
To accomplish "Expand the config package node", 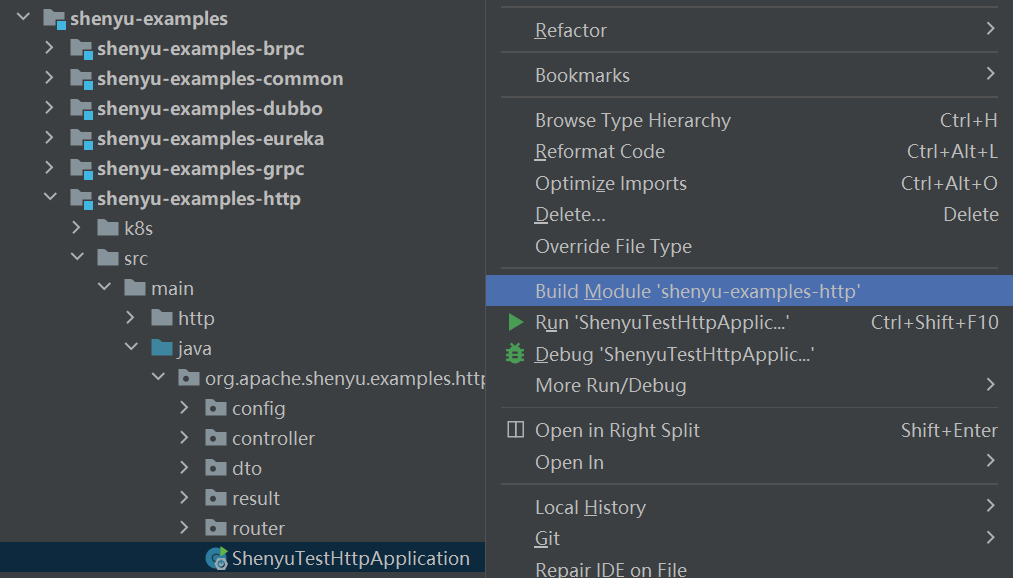I will (x=184, y=408).
